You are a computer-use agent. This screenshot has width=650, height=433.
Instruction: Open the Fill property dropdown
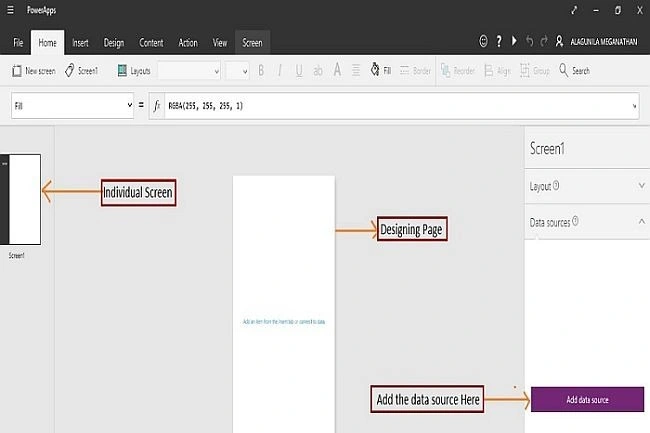[73, 106]
